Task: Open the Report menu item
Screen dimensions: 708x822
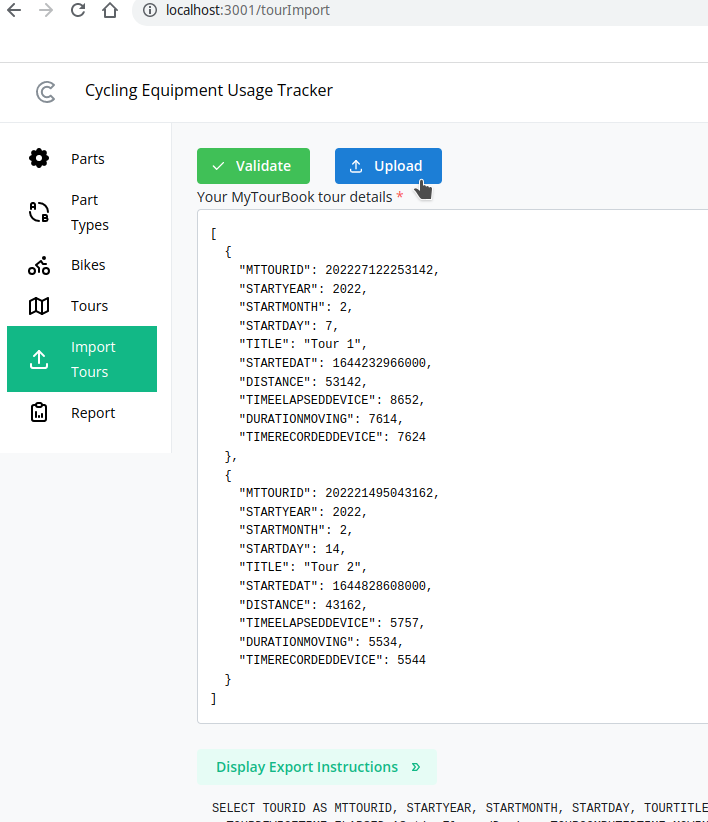Action: (x=82, y=413)
